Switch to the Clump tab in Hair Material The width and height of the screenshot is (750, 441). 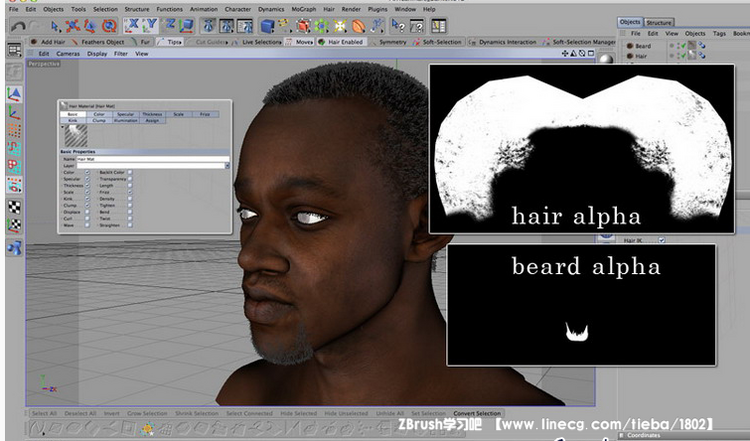click(99, 121)
